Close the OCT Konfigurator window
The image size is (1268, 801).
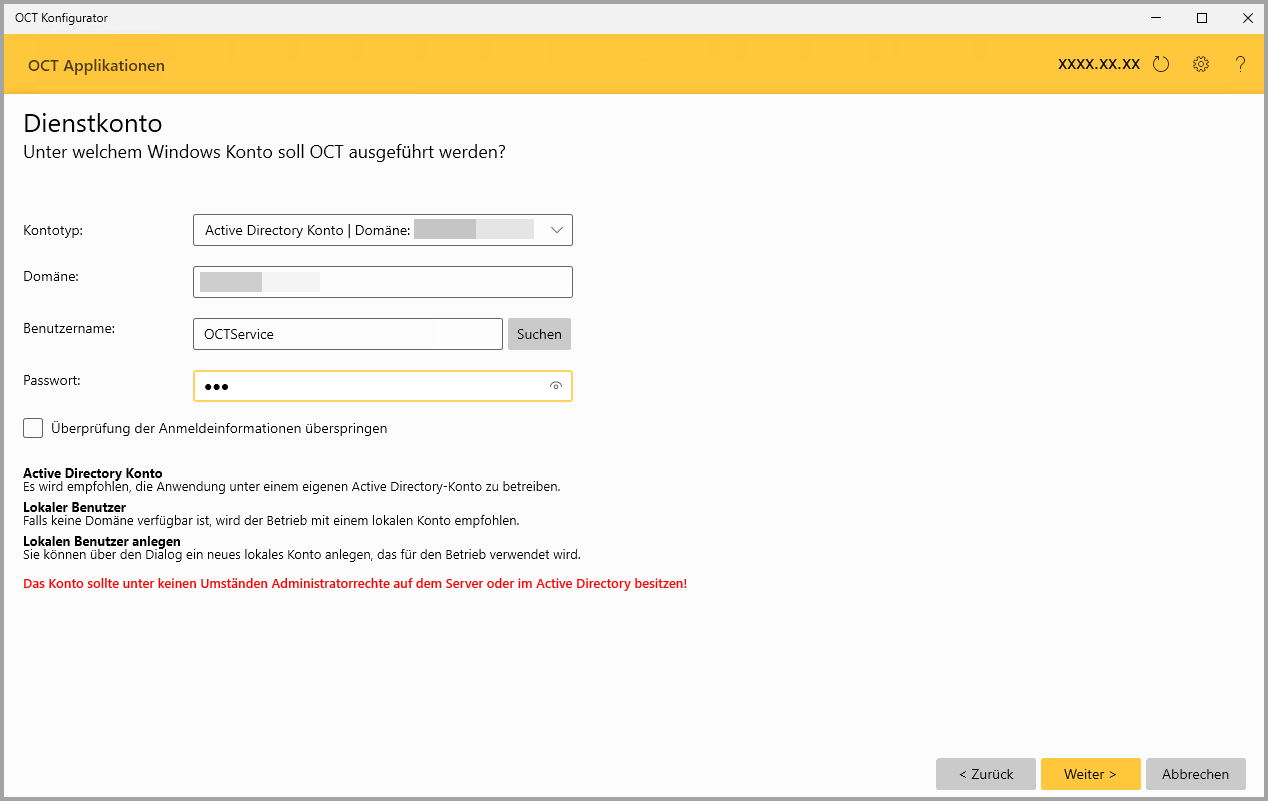(1248, 17)
